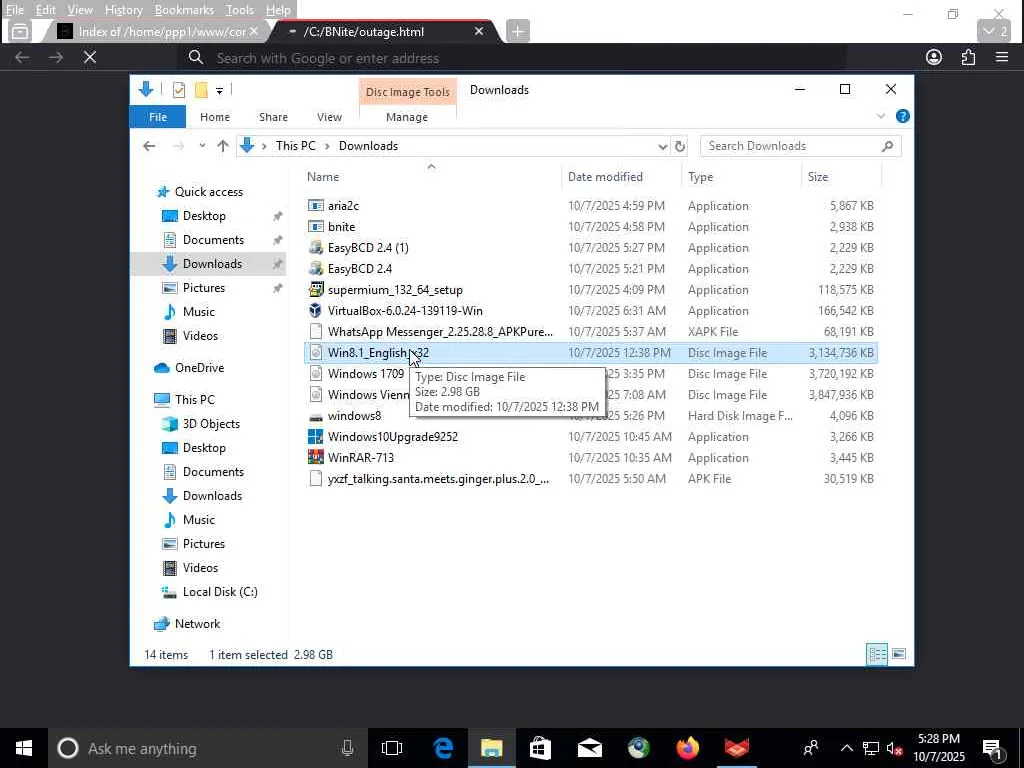Image resolution: width=1024 pixels, height=768 pixels.
Task: Click Properties quick access toolbar icon
Action: pyautogui.click(x=178, y=90)
